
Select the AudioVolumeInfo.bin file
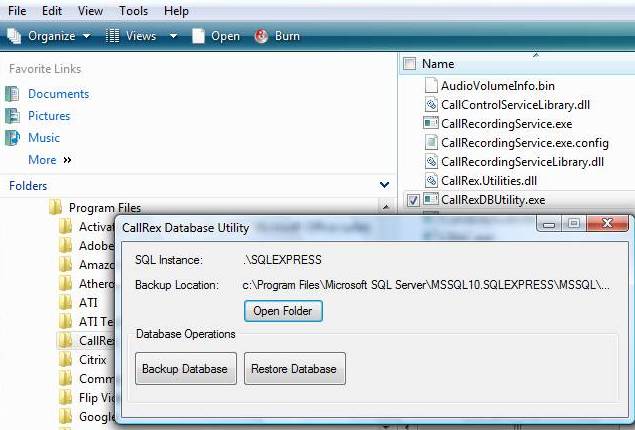498,86
